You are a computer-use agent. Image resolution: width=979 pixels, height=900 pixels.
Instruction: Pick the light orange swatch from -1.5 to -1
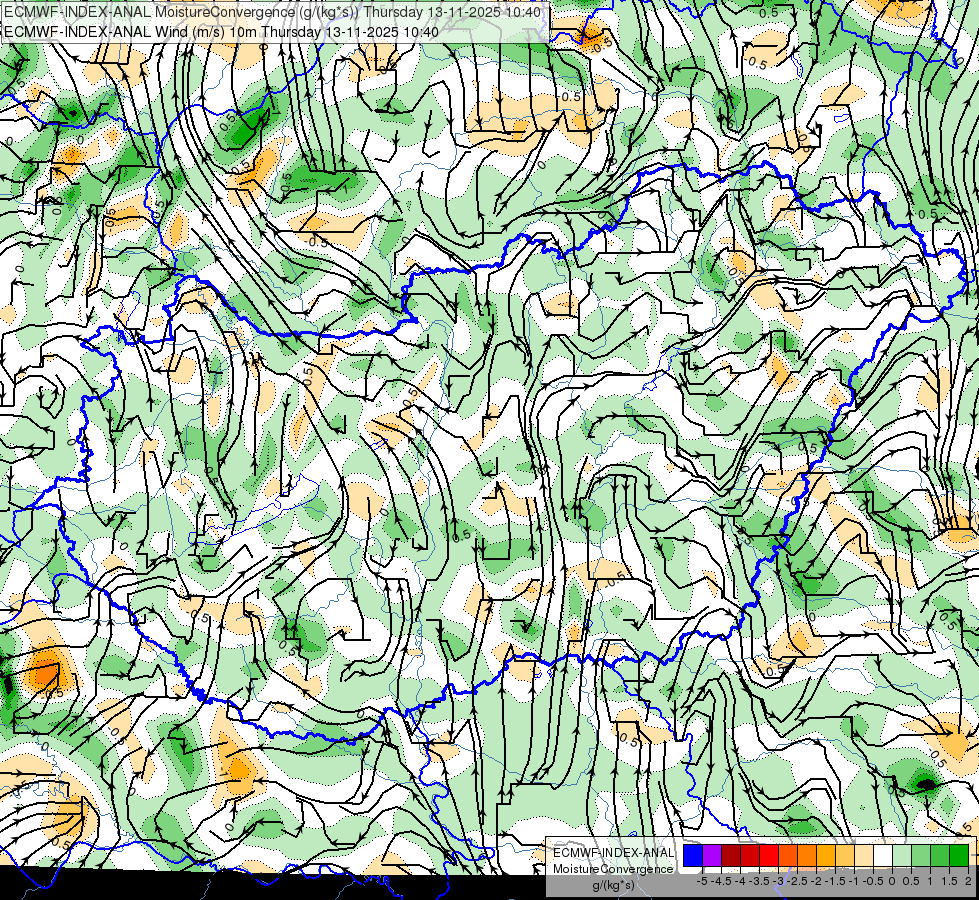tap(845, 856)
